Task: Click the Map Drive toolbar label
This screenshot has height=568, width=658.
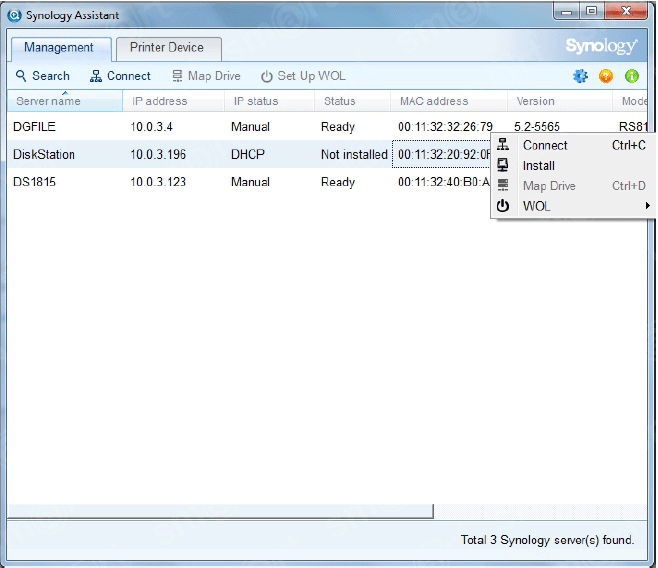Action: [214, 76]
